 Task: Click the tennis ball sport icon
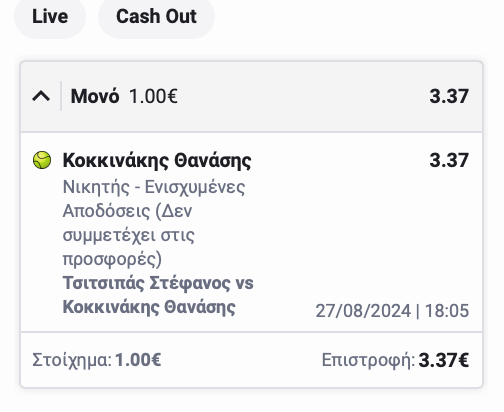(x=42, y=160)
